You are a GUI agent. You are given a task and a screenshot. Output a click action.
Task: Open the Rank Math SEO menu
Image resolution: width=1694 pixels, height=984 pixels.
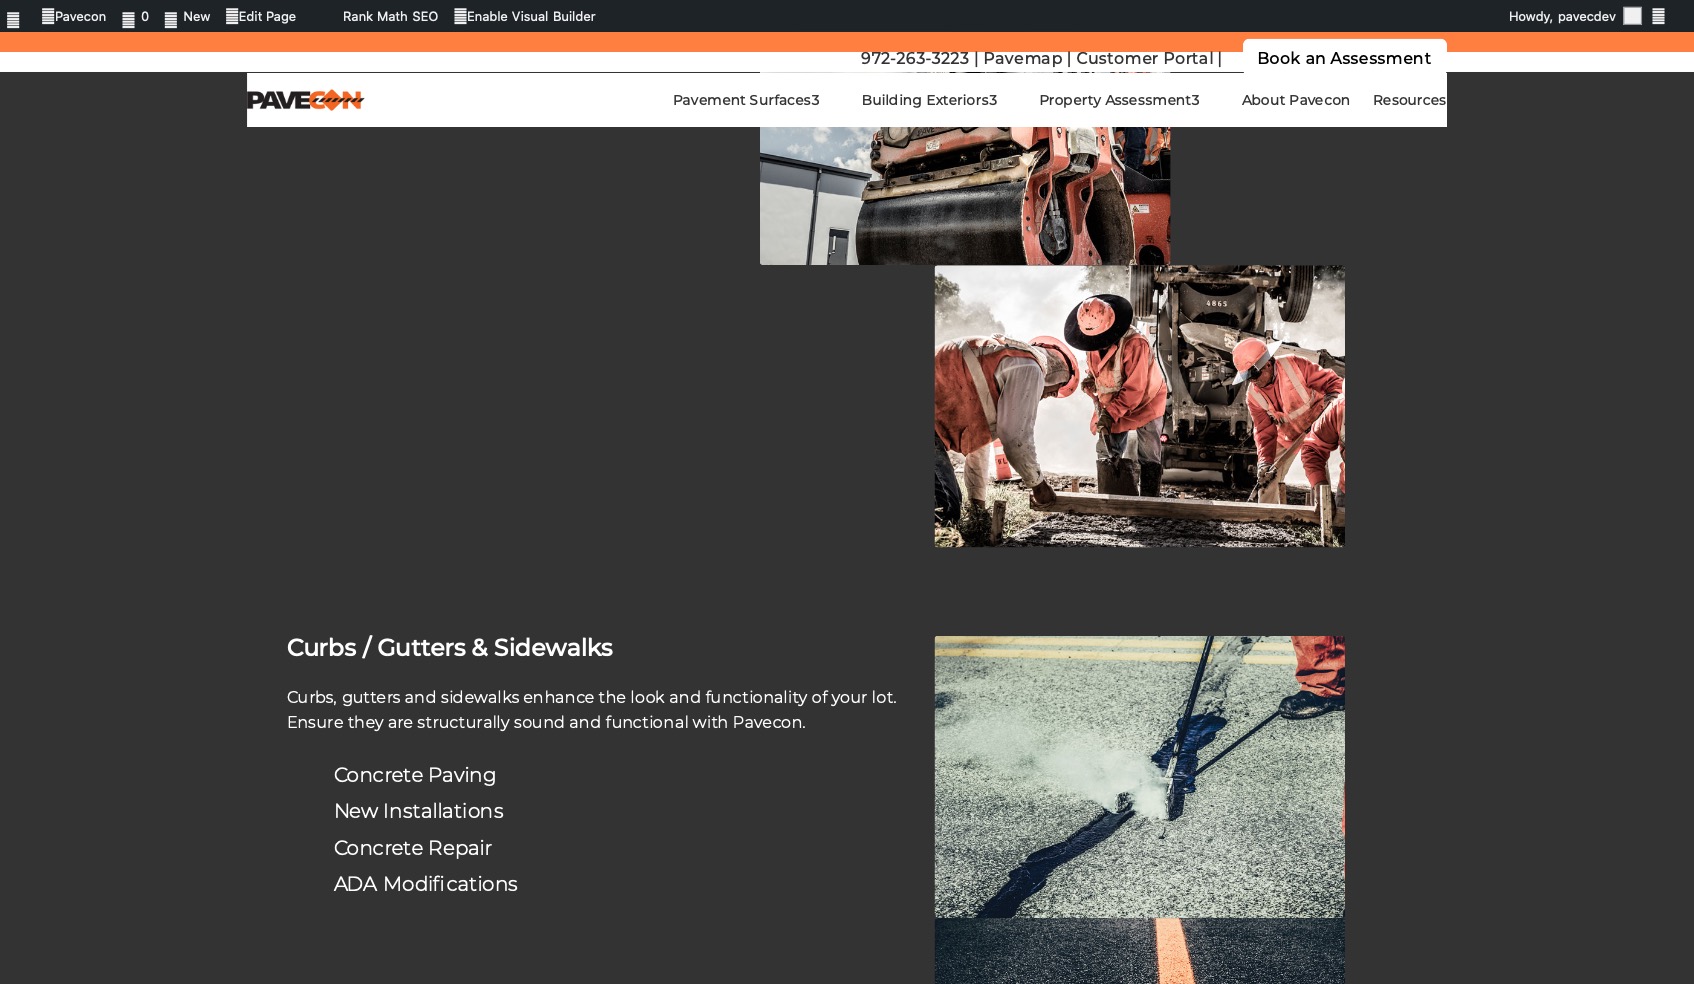pyautogui.click(x=390, y=16)
